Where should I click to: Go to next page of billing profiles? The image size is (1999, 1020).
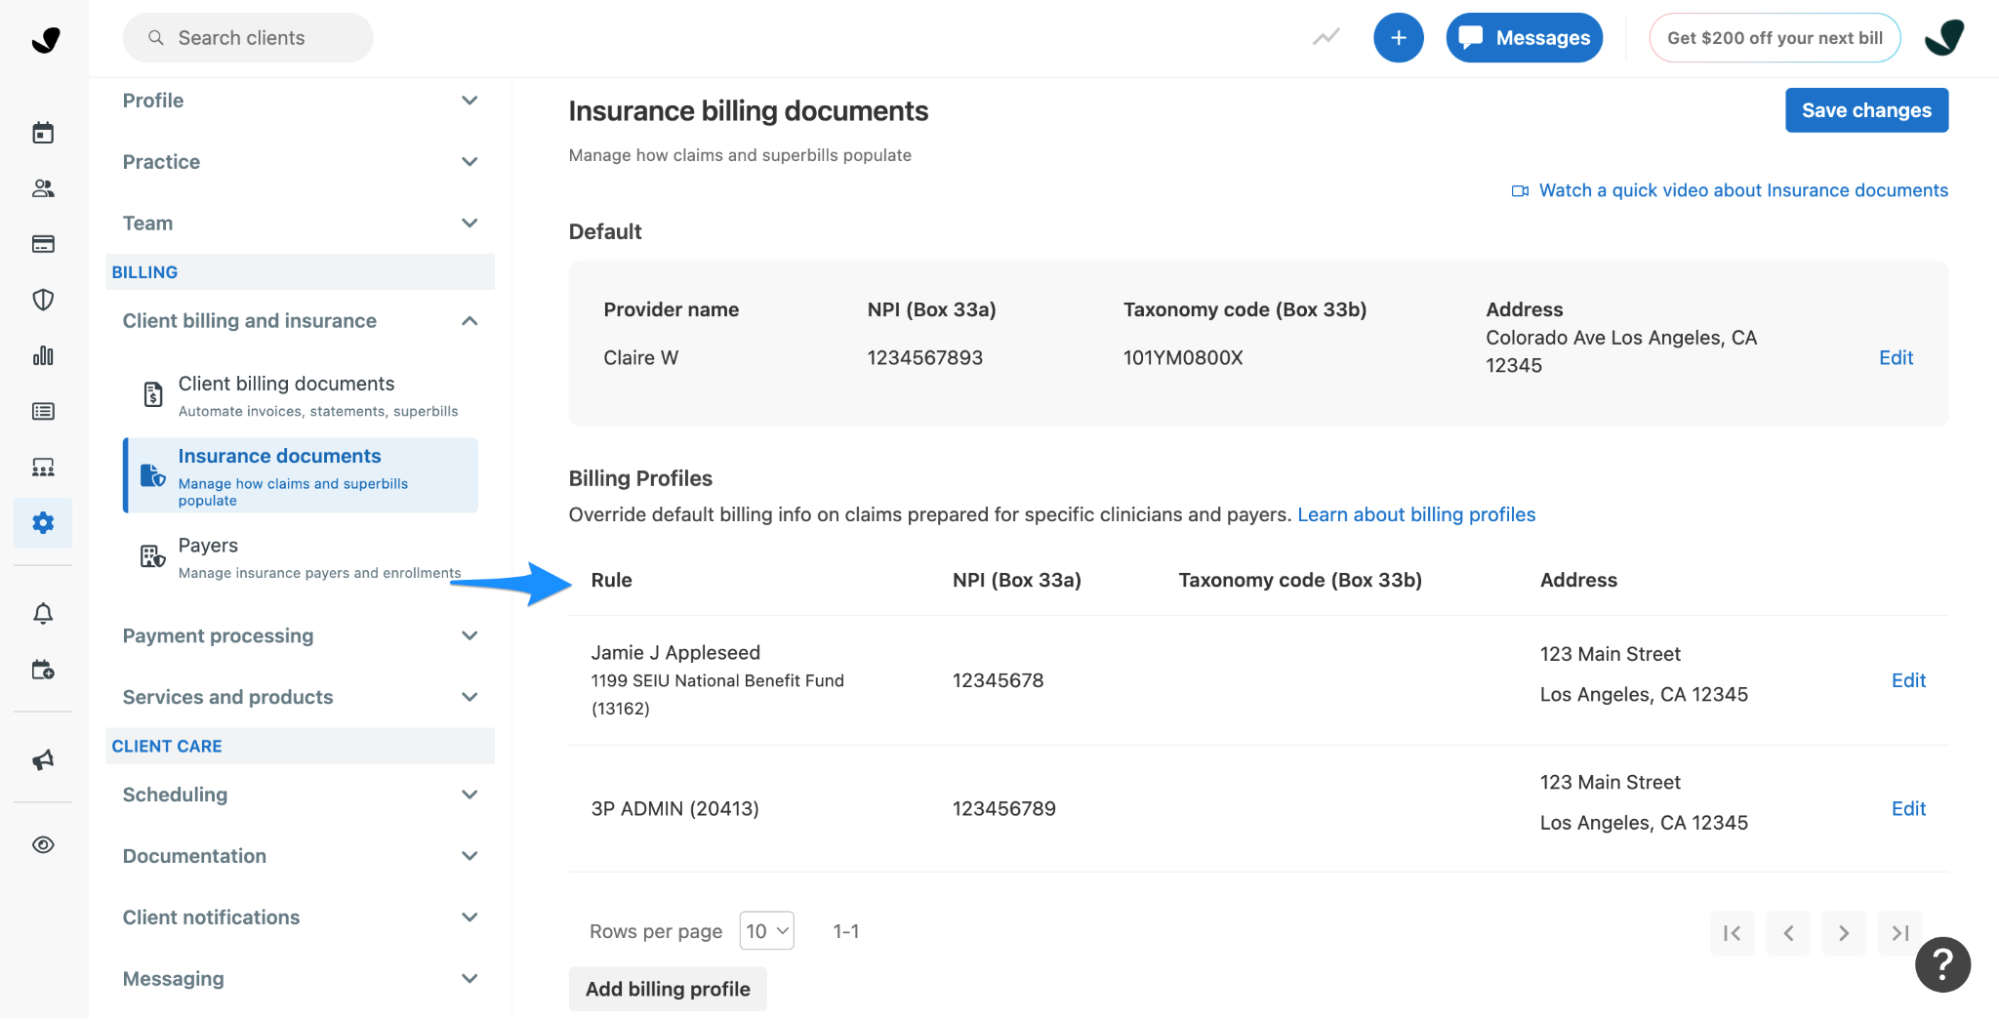(x=1844, y=933)
